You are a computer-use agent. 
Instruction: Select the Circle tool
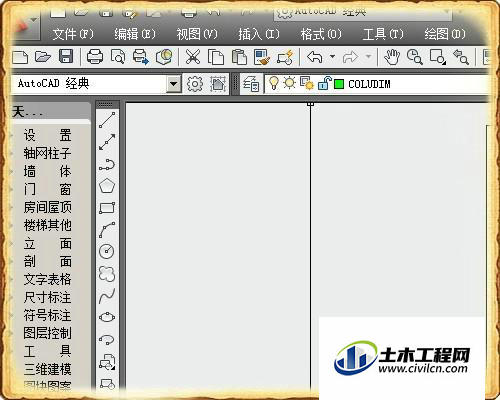tap(107, 251)
